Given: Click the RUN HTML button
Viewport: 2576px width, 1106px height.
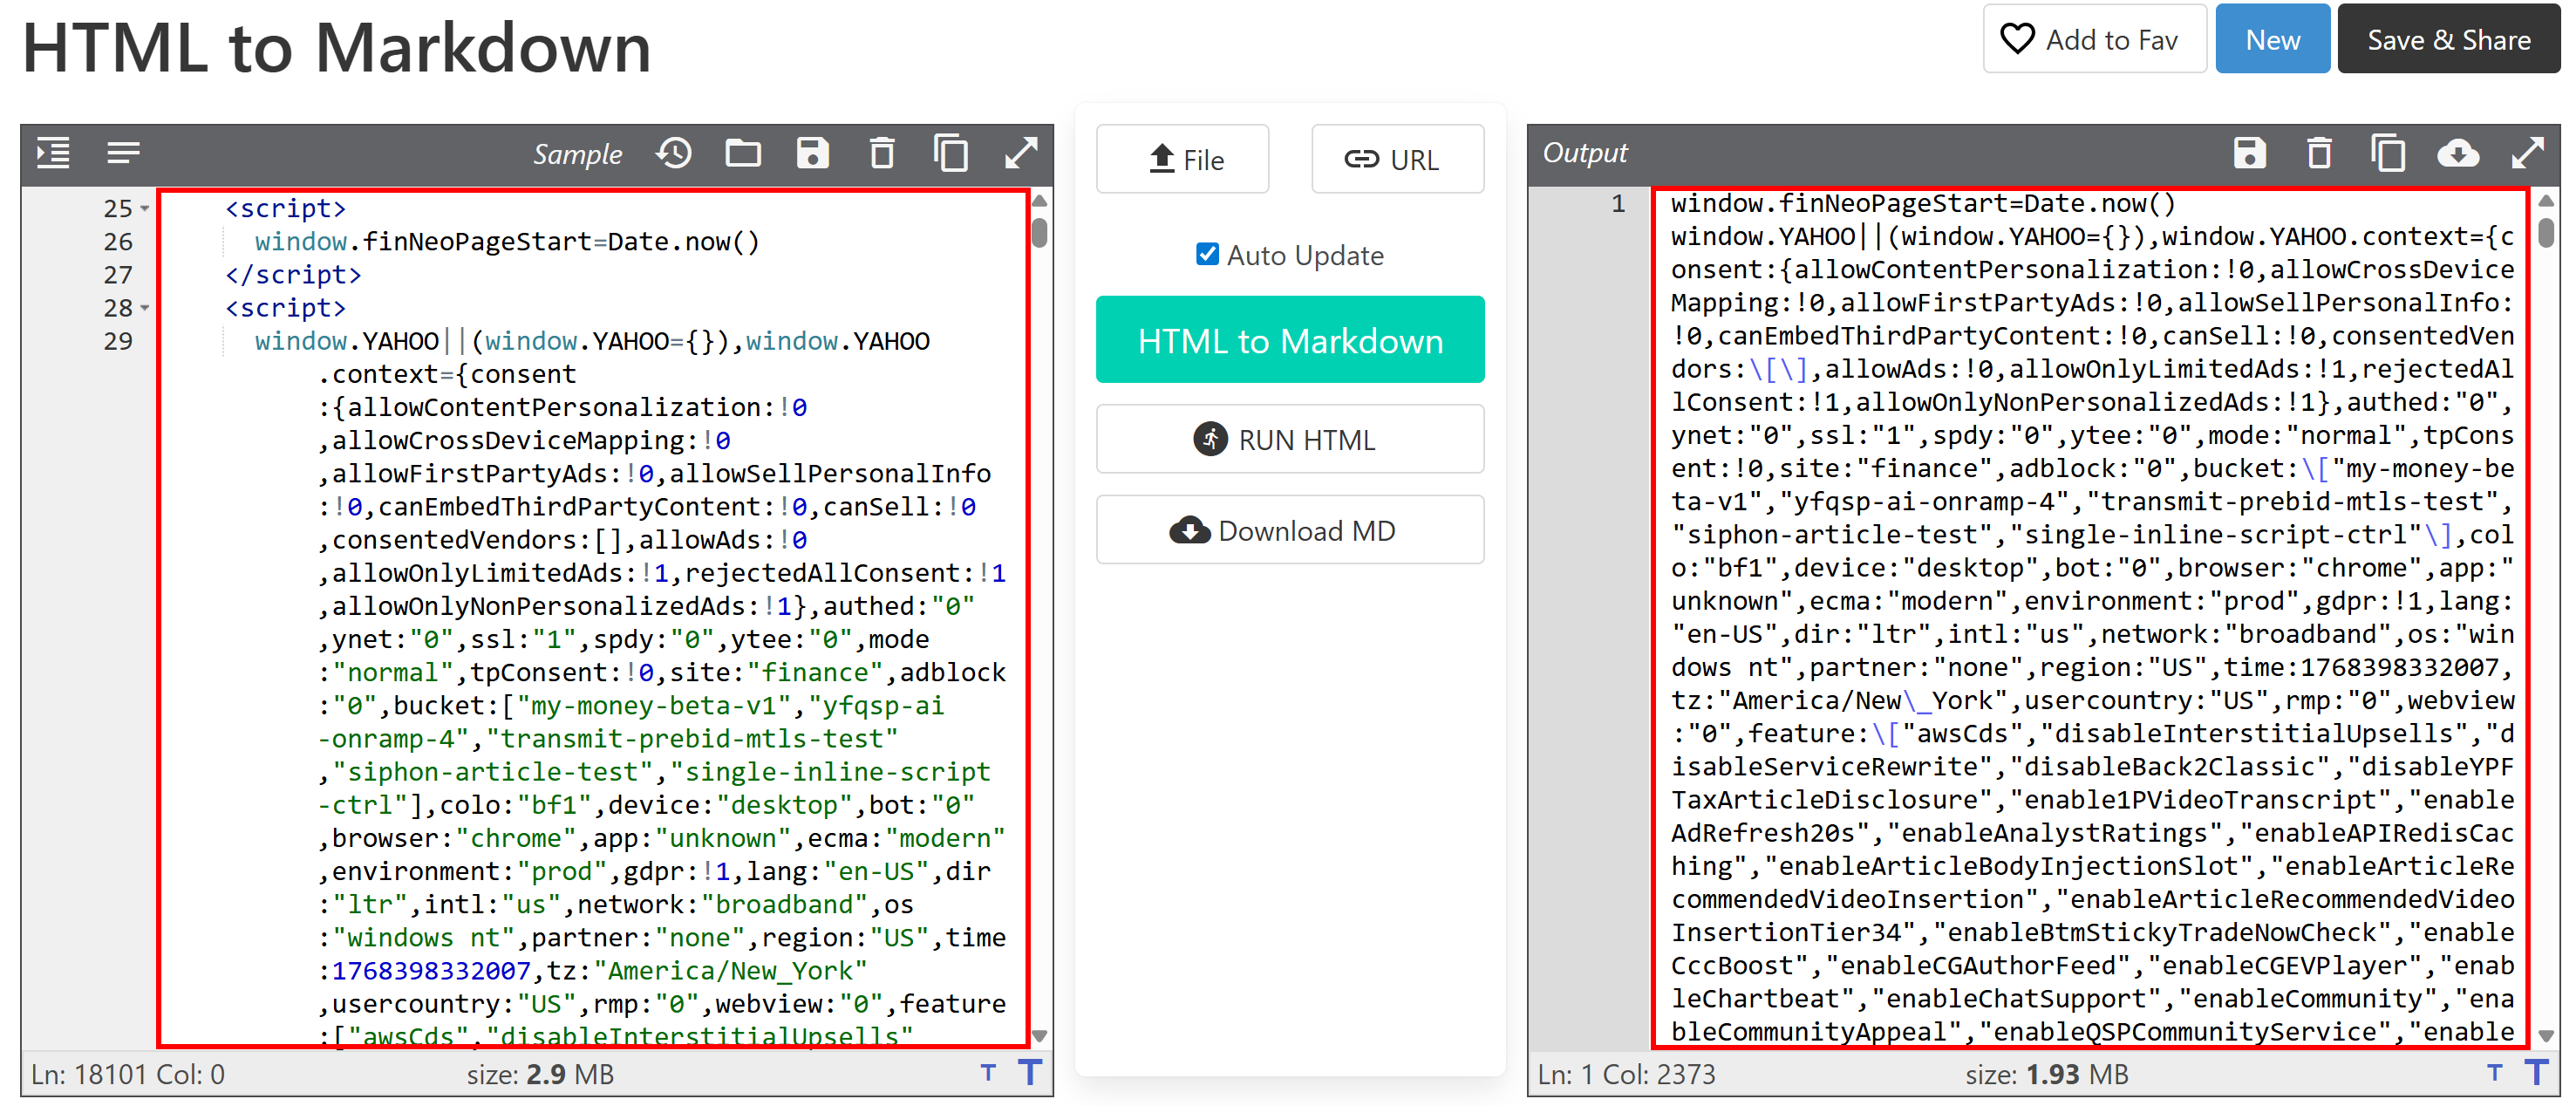Looking at the screenshot, I should (x=1289, y=439).
